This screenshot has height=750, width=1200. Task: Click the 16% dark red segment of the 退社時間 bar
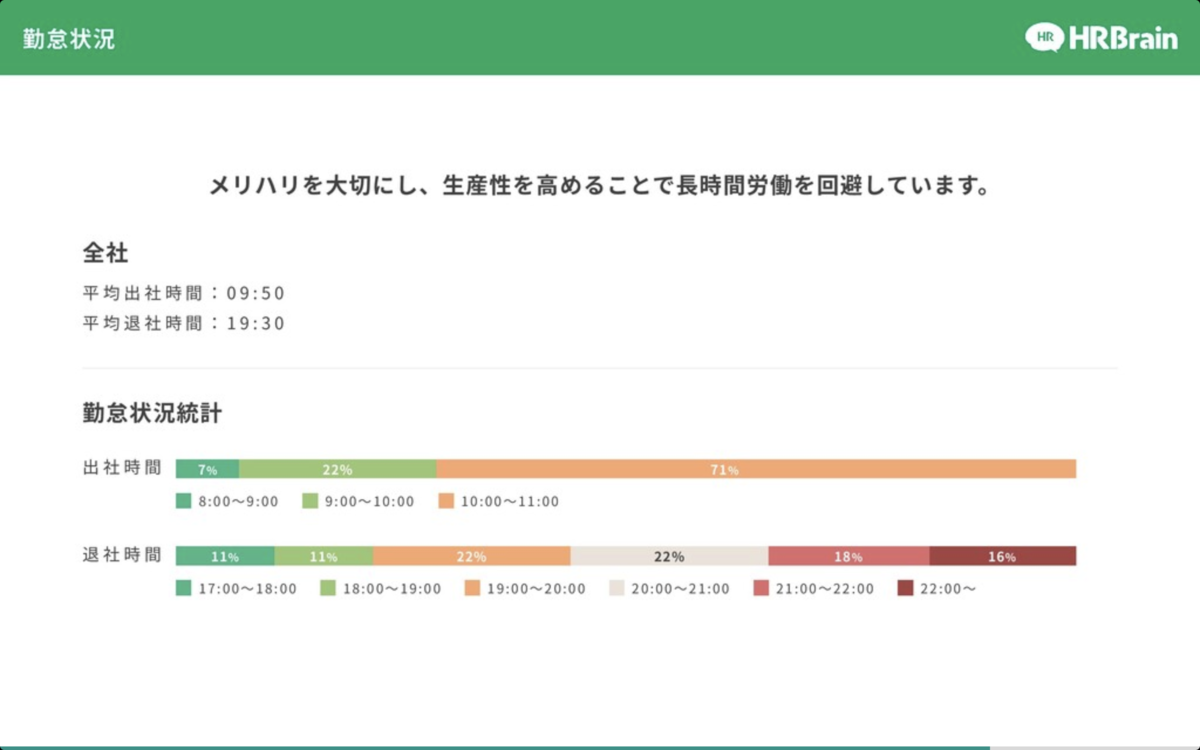tap(1003, 556)
